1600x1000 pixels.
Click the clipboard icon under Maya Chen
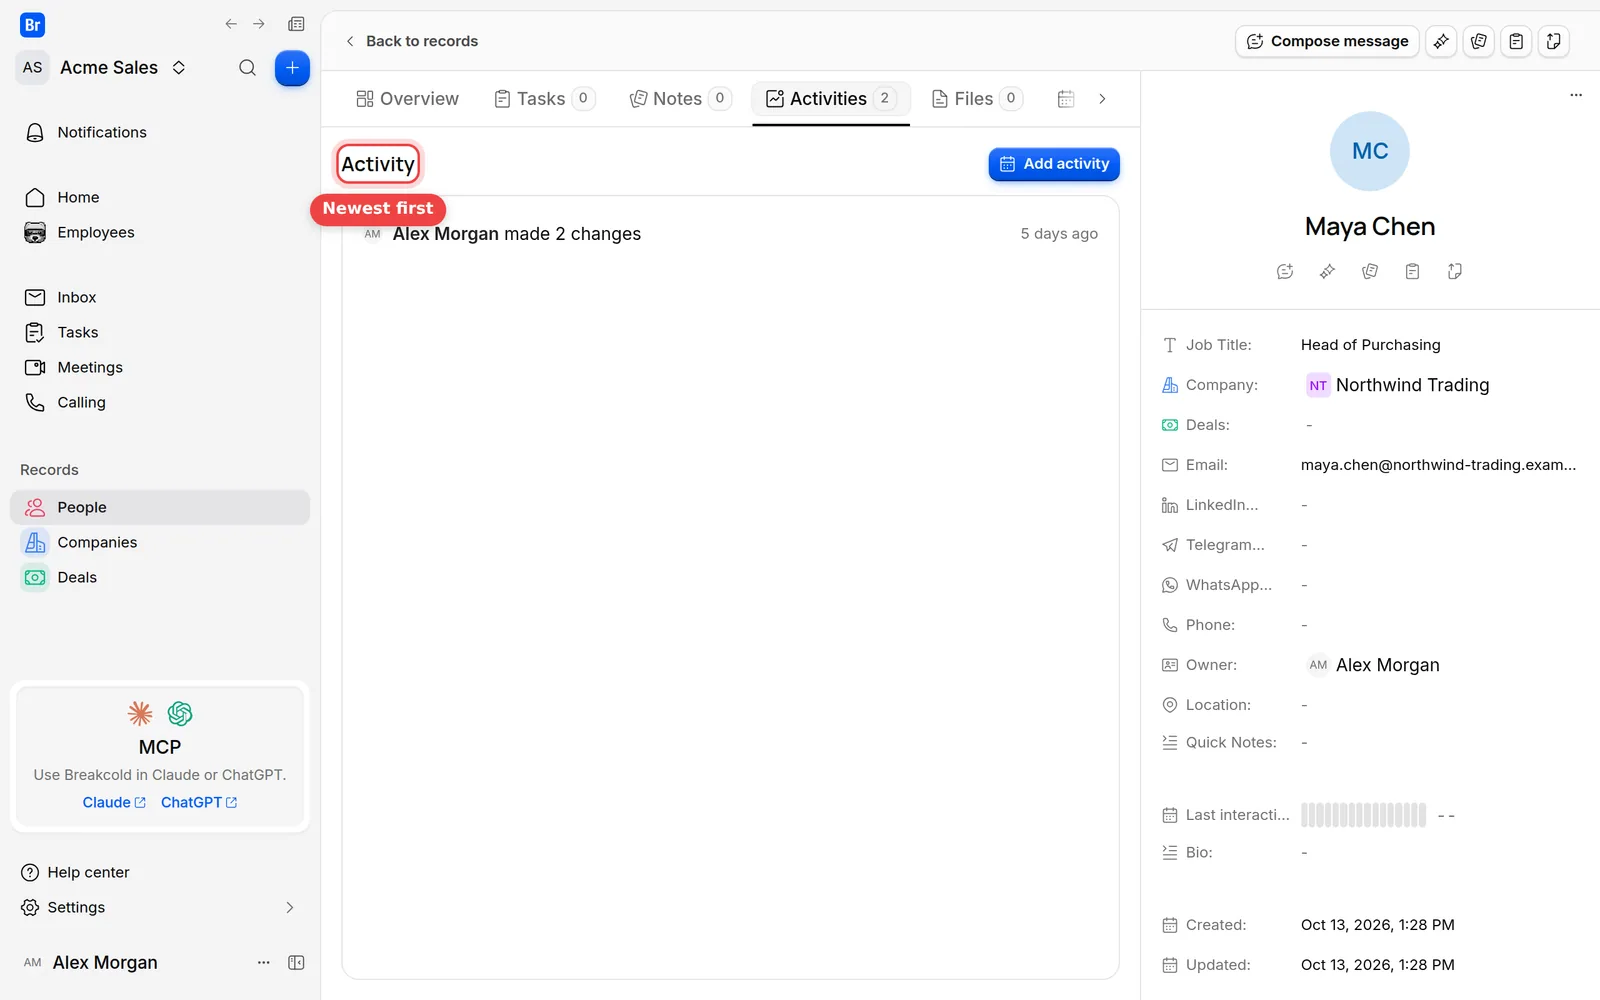pos(1412,271)
